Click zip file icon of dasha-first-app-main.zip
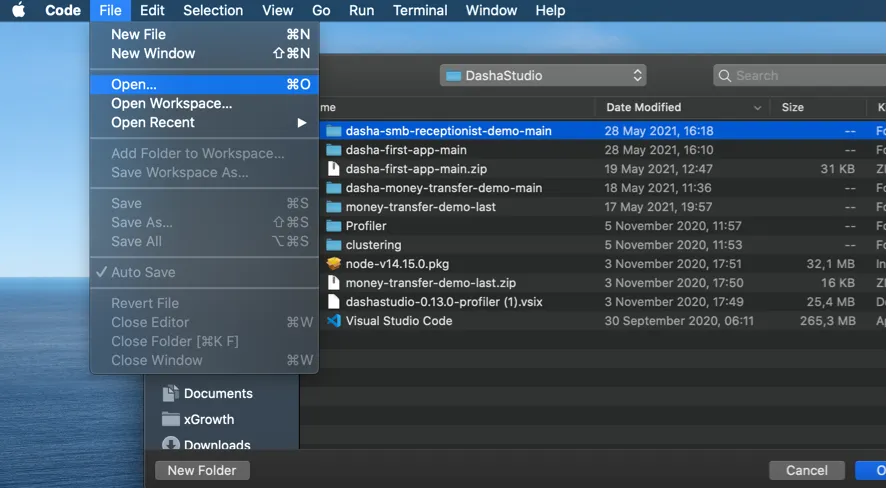The height and width of the screenshot is (488, 887). (x=334, y=169)
